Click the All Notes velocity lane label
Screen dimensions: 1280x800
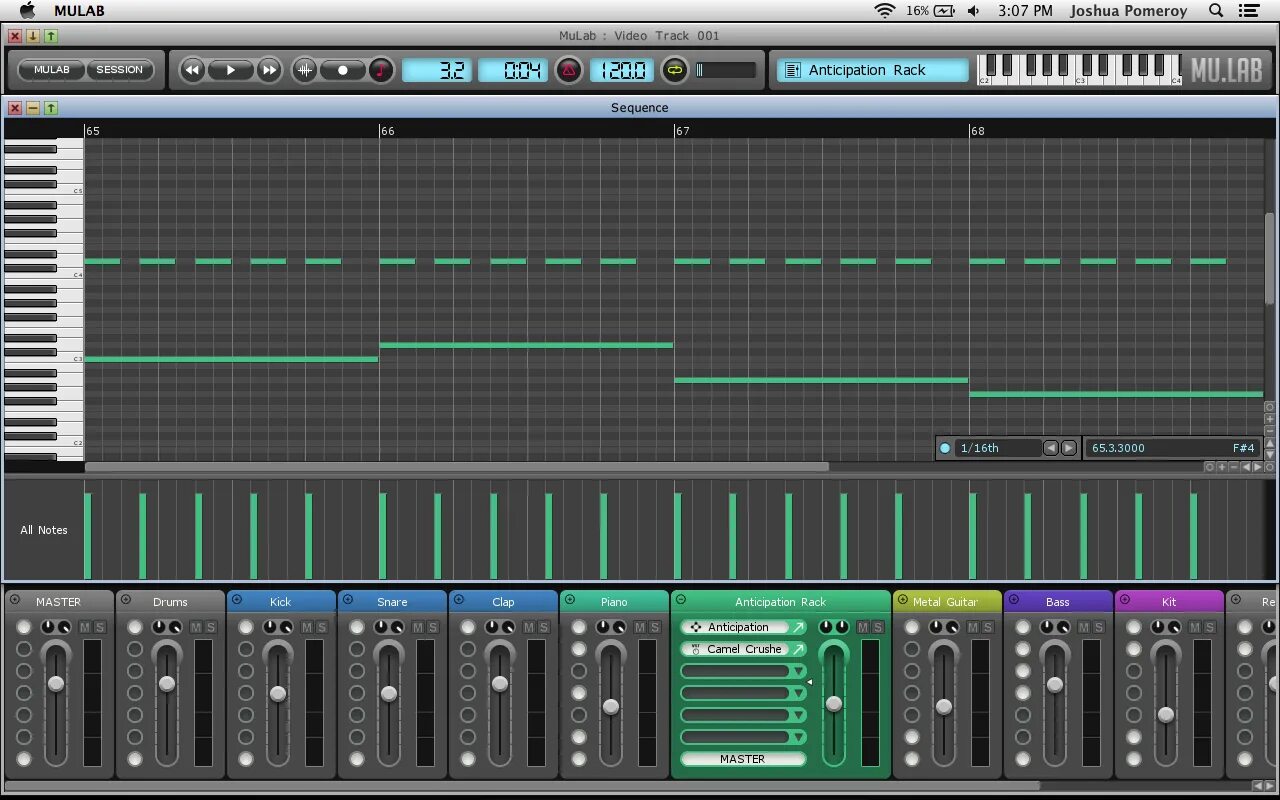pyautogui.click(x=44, y=530)
